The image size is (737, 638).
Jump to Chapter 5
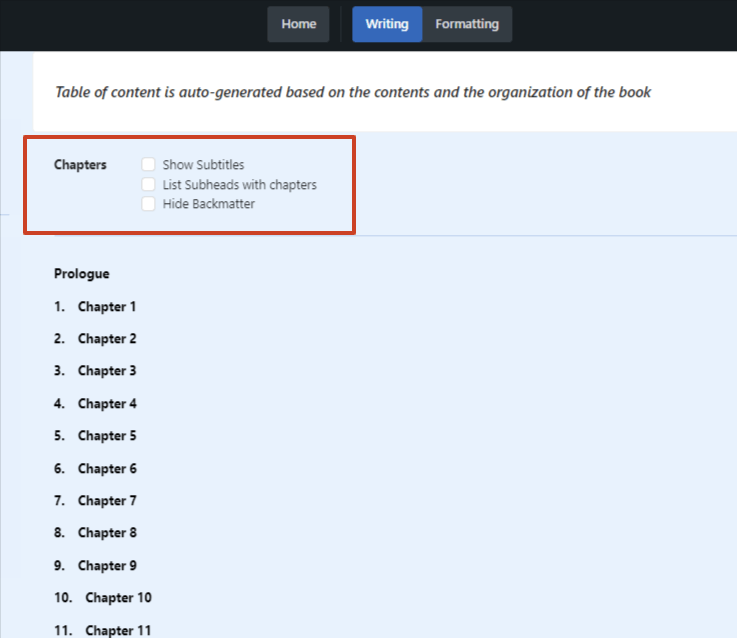[107, 436]
